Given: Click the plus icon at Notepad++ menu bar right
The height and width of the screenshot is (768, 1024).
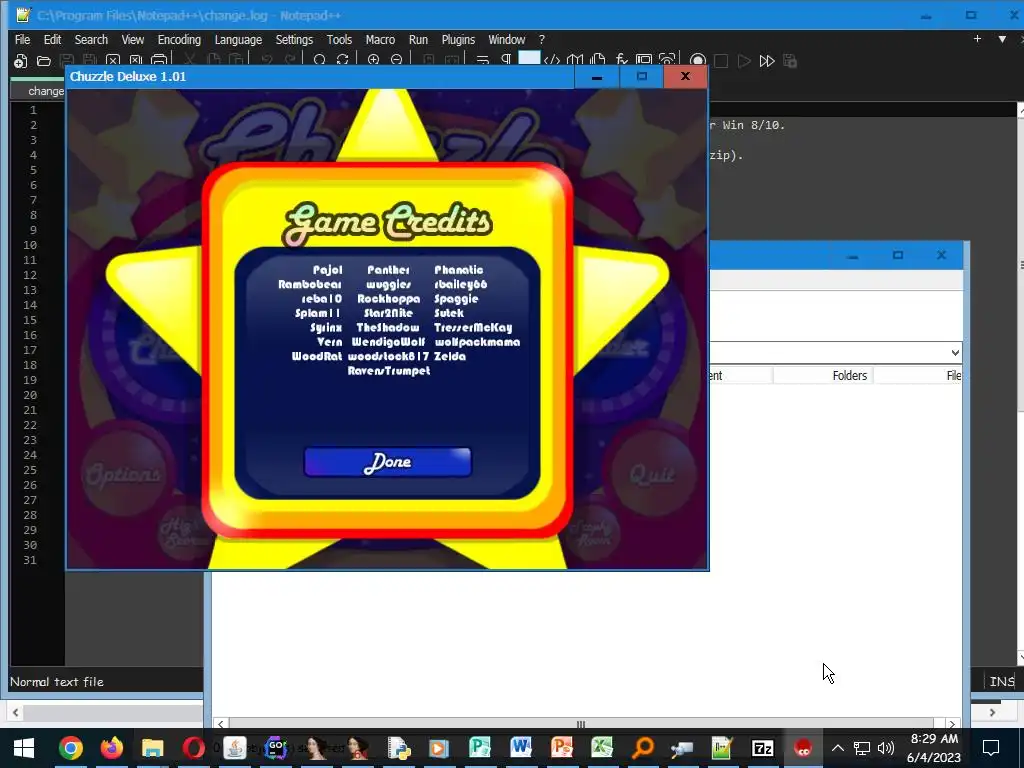Looking at the screenshot, I should pyautogui.click(x=977, y=39).
